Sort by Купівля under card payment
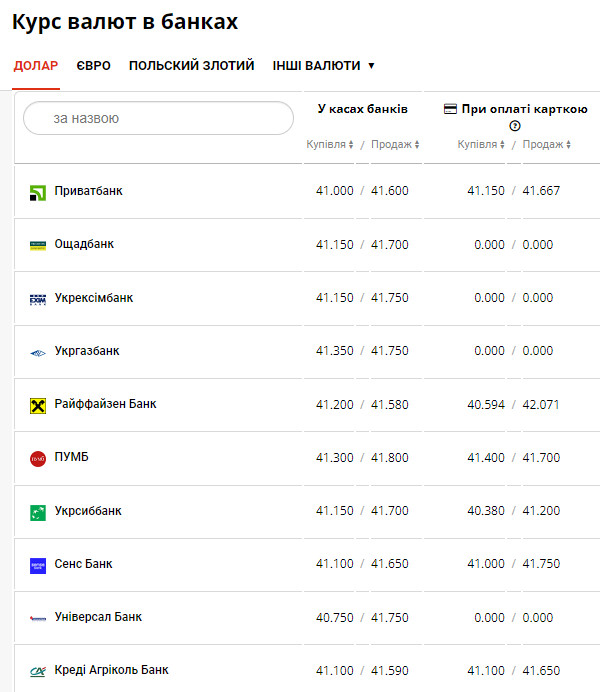Viewport: 600px width, 692px height. [481, 145]
